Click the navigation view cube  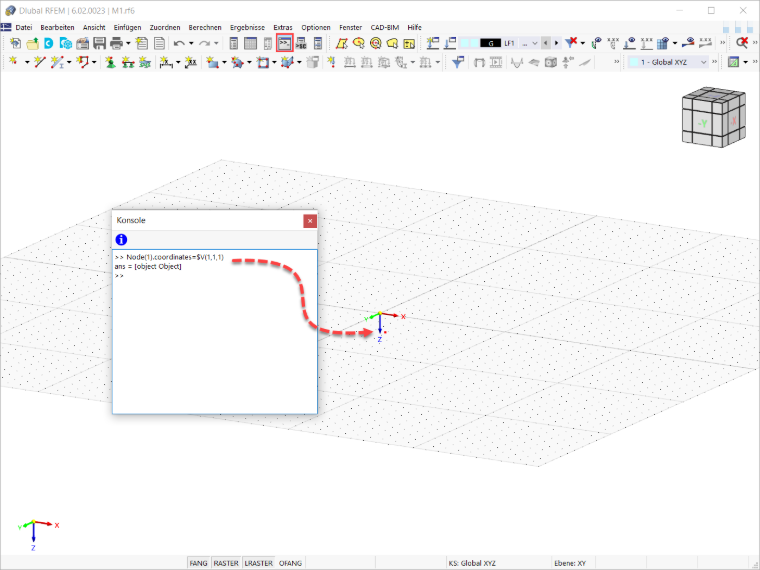point(712,117)
